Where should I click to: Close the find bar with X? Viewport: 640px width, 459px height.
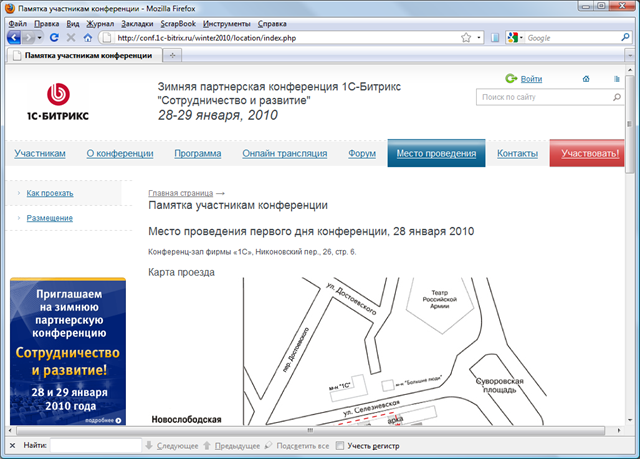pos(12,446)
